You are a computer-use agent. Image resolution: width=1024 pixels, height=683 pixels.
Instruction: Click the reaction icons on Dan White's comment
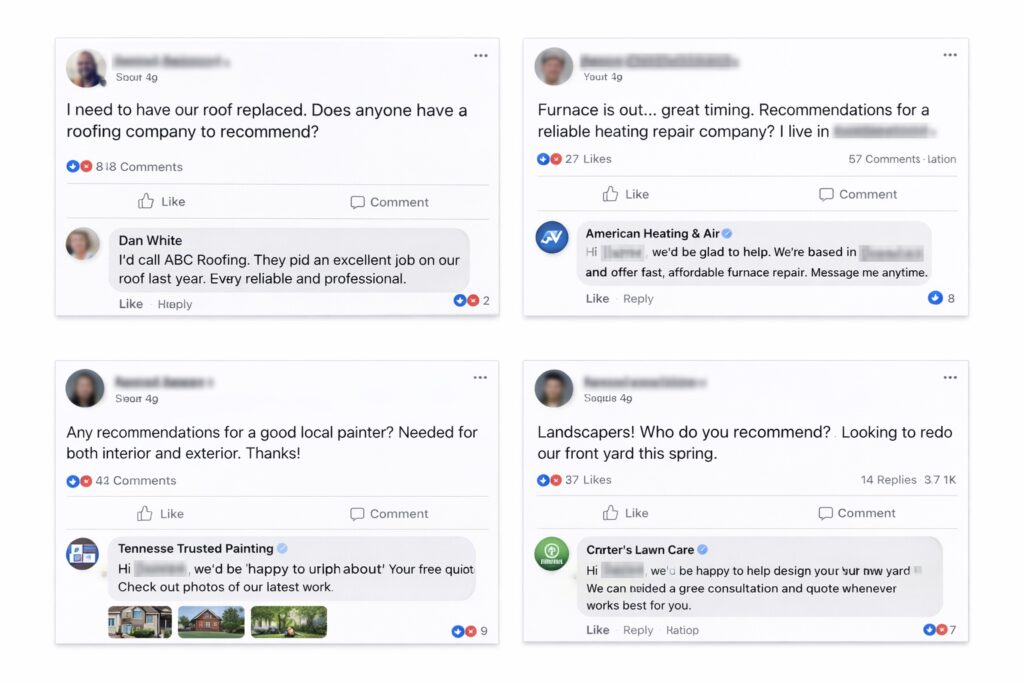(465, 300)
